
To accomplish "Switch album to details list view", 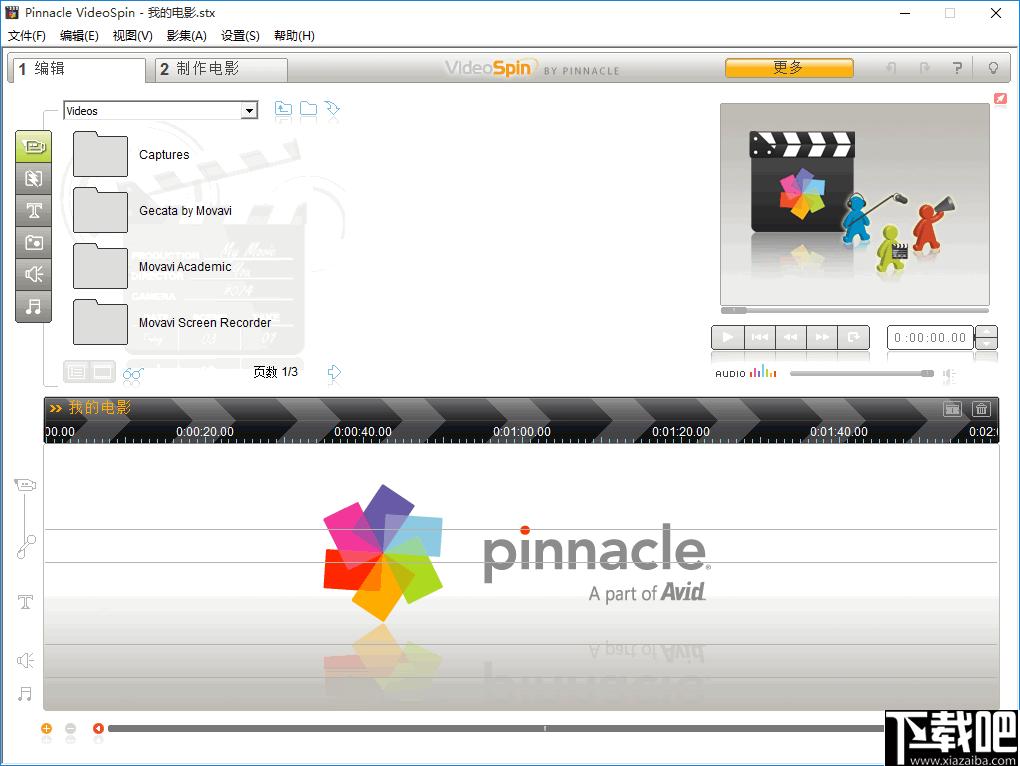I will [x=76, y=372].
